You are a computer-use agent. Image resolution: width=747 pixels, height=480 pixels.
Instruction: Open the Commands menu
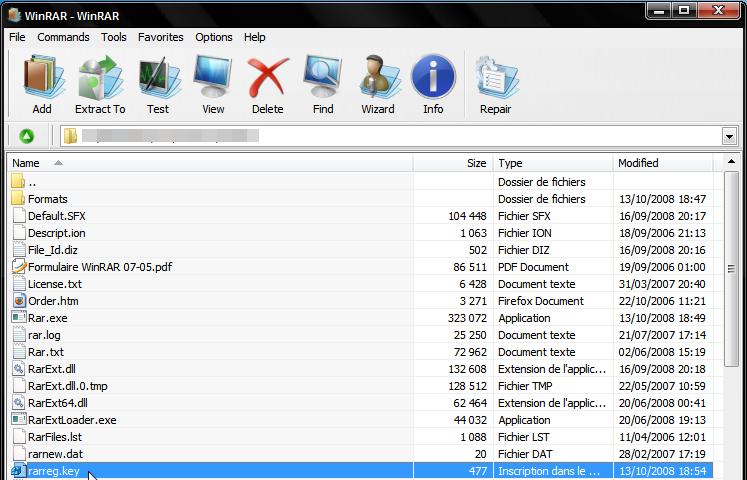click(63, 37)
